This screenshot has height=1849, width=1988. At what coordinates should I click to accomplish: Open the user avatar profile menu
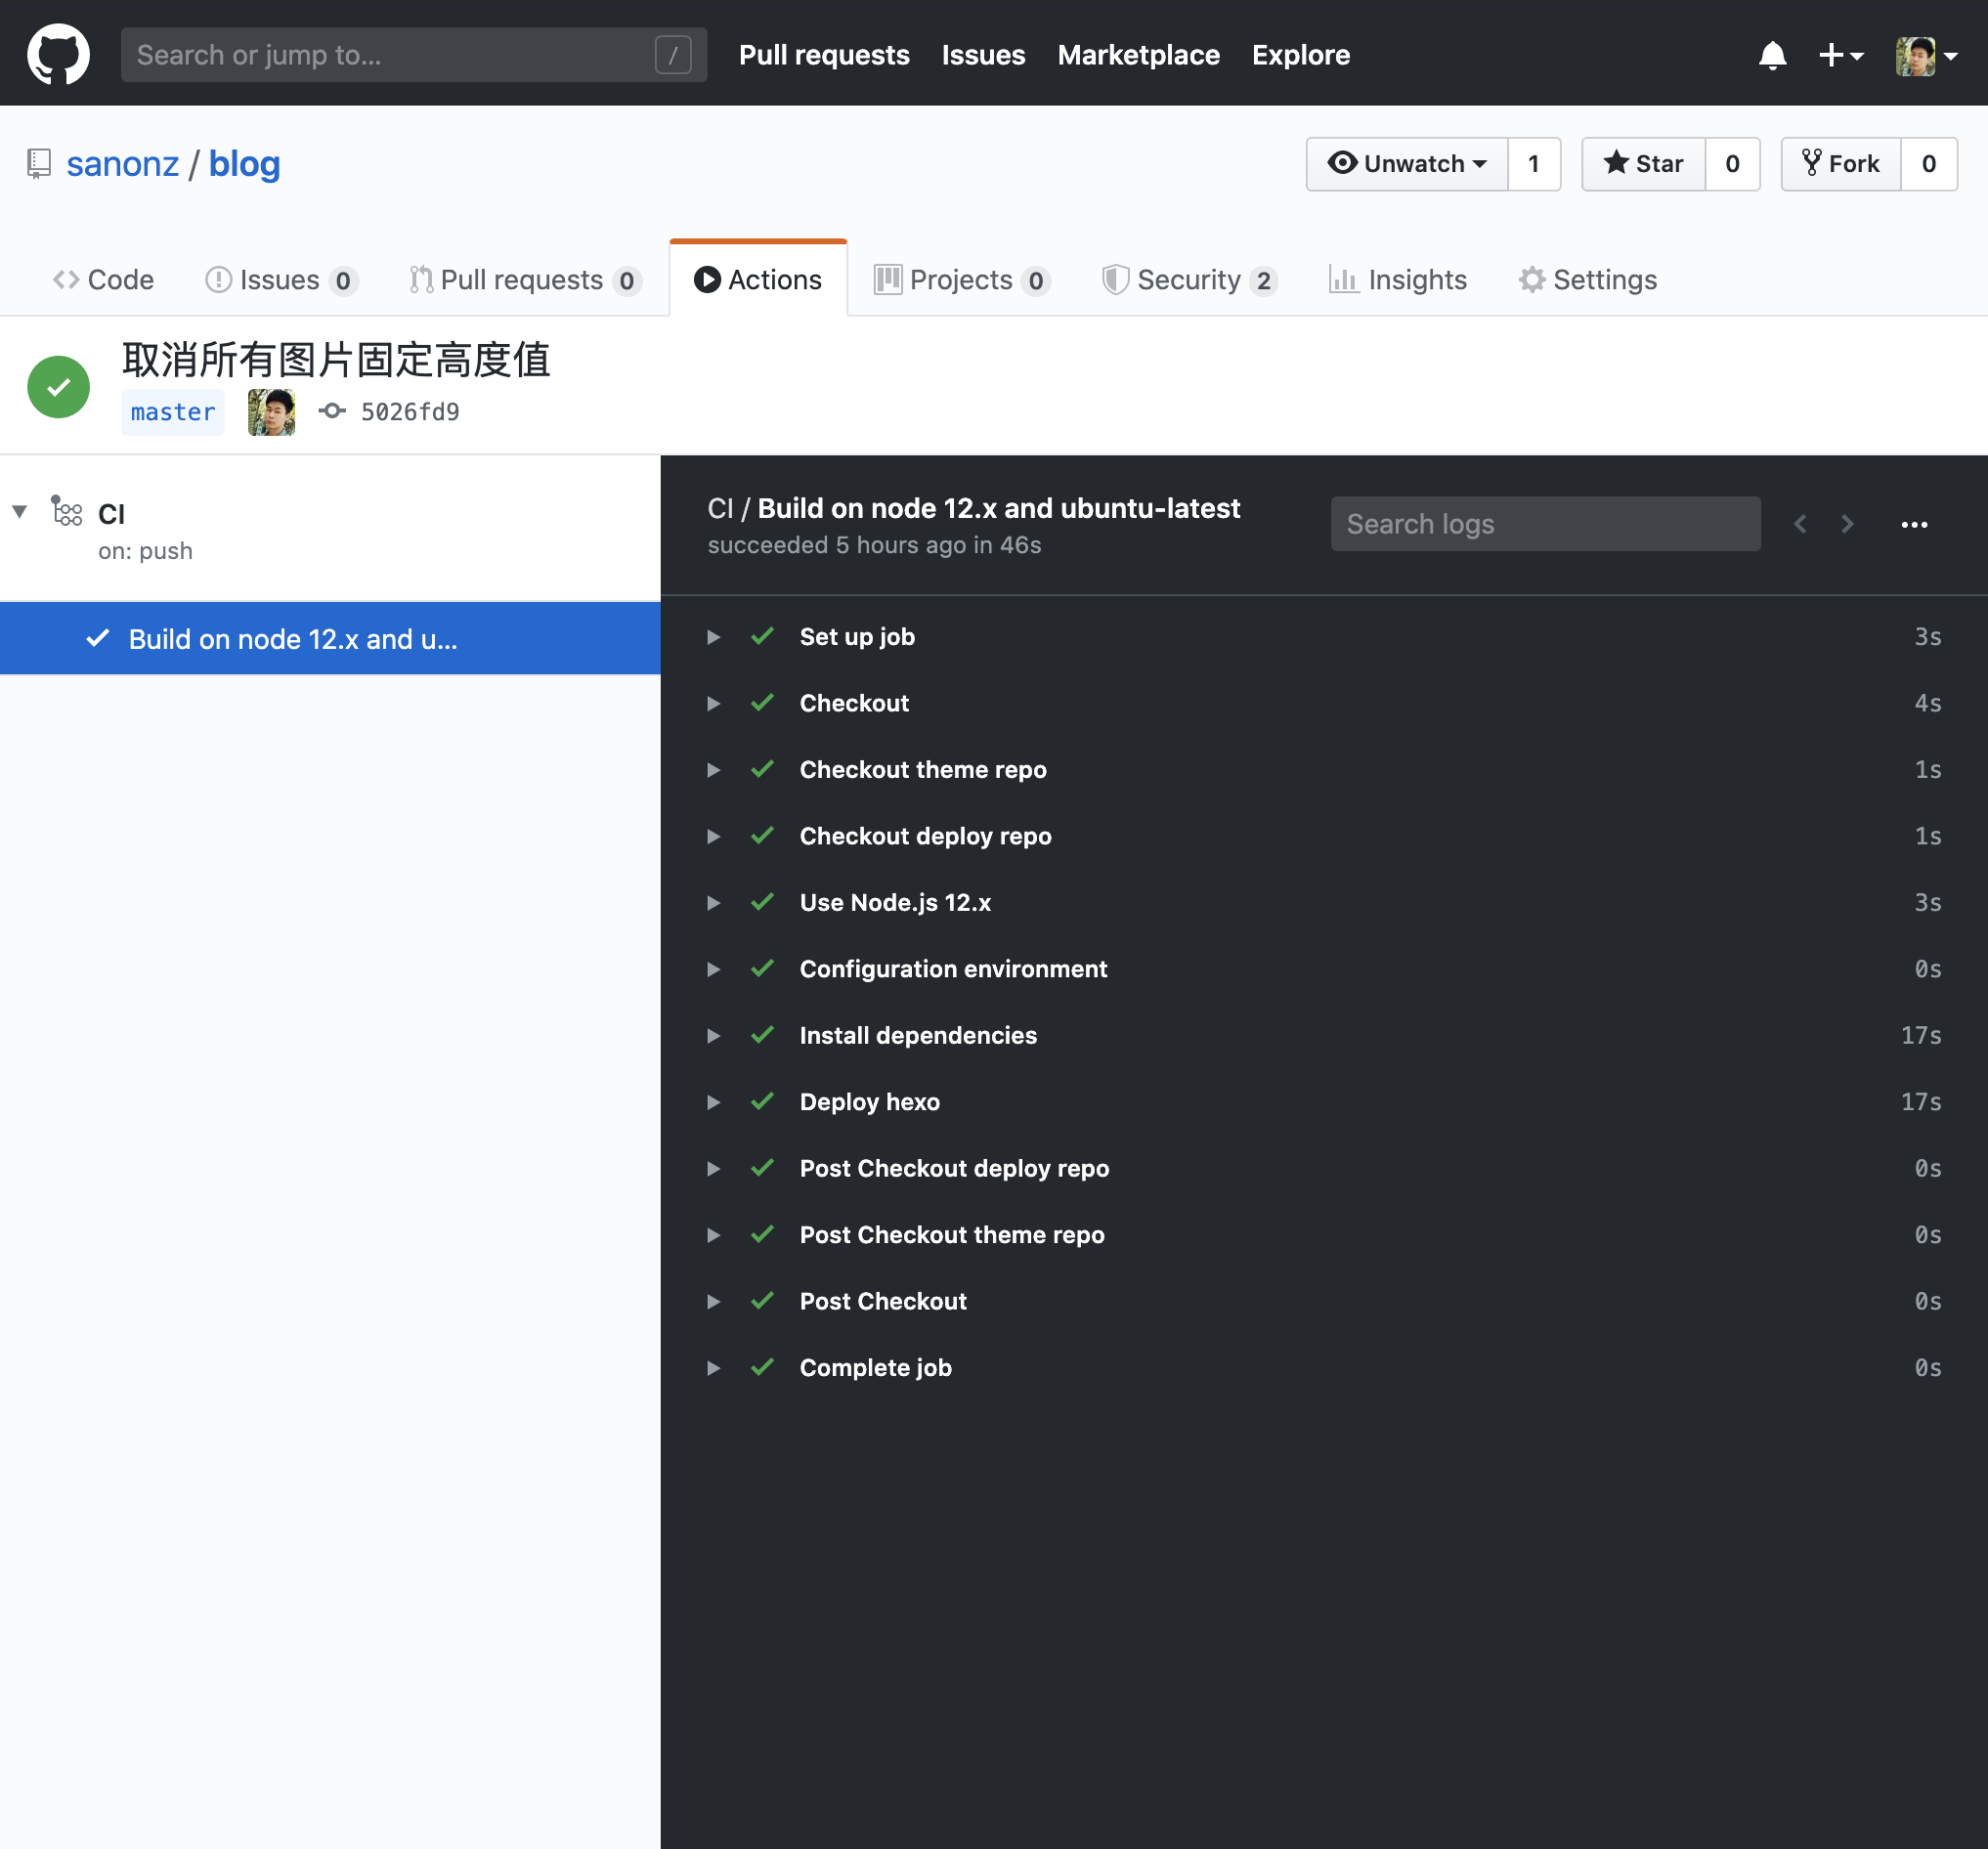(1925, 55)
